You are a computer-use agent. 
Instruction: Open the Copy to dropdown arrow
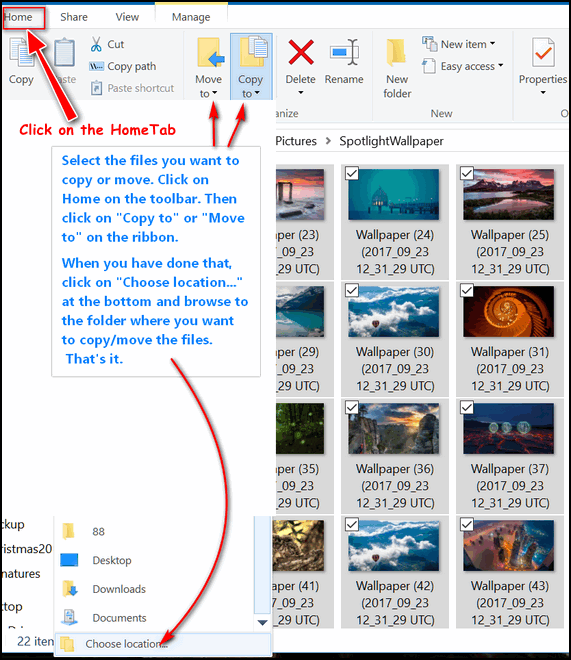pos(257,93)
